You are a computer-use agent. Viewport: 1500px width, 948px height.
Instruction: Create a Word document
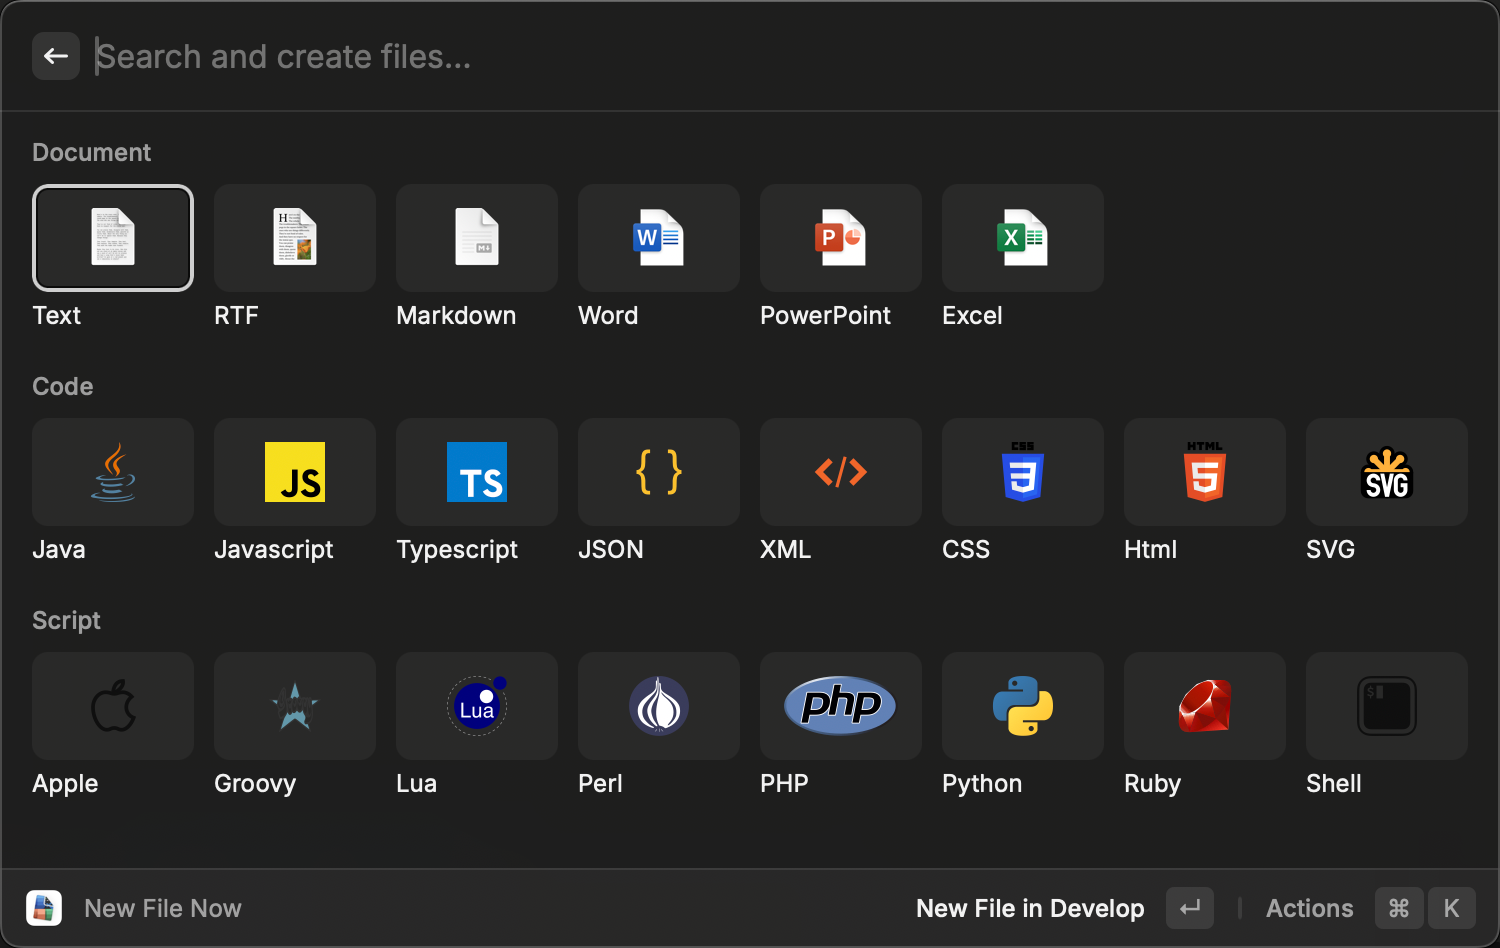659,238
